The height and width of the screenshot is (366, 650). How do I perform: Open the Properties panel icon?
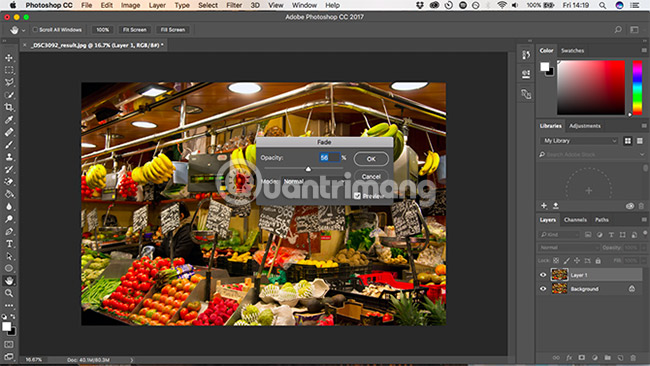(526, 74)
